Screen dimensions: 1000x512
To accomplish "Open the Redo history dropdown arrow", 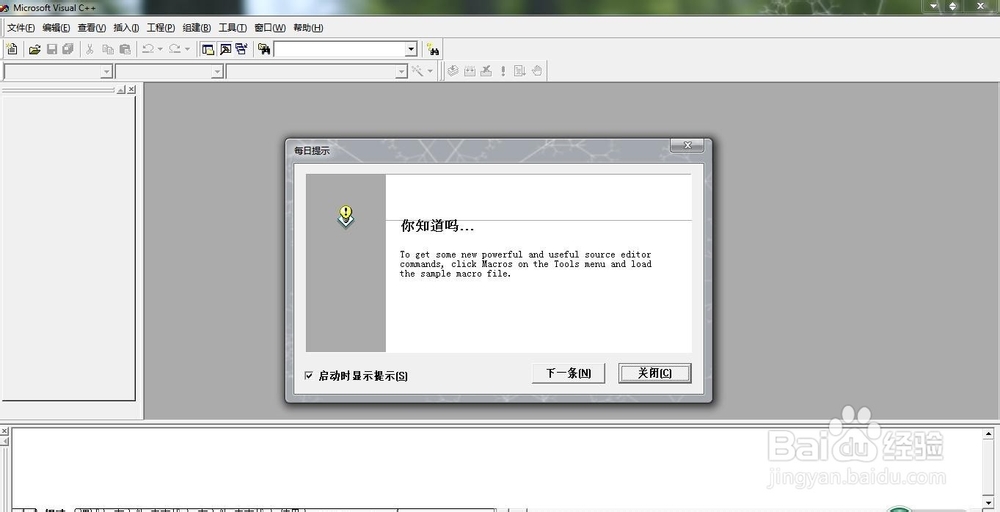I will pyautogui.click(x=187, y=49).
